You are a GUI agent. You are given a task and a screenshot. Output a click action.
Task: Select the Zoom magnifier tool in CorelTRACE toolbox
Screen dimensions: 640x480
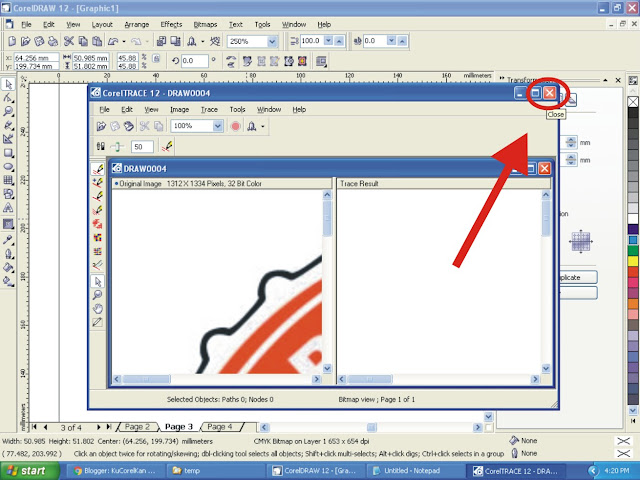pyautogui.click(x=98, y=295)
